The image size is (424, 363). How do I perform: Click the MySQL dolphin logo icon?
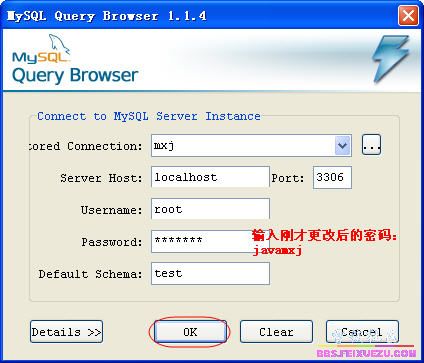[41, 49]
